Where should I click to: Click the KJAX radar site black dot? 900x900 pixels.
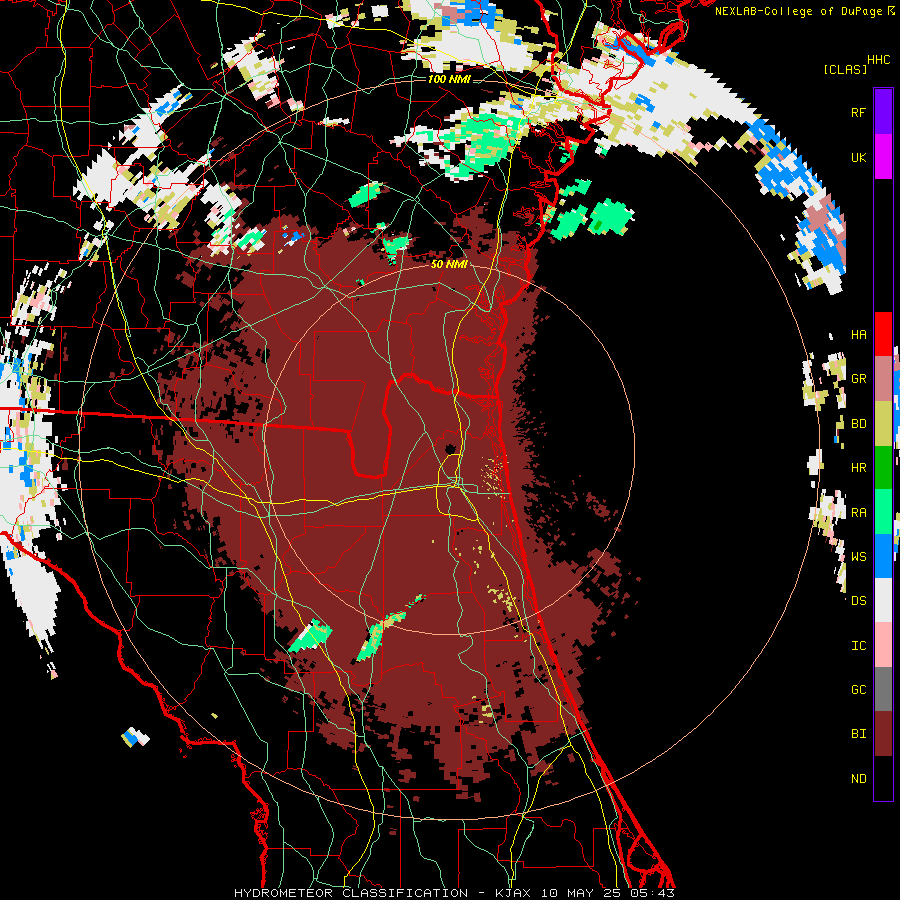[449, 448]
